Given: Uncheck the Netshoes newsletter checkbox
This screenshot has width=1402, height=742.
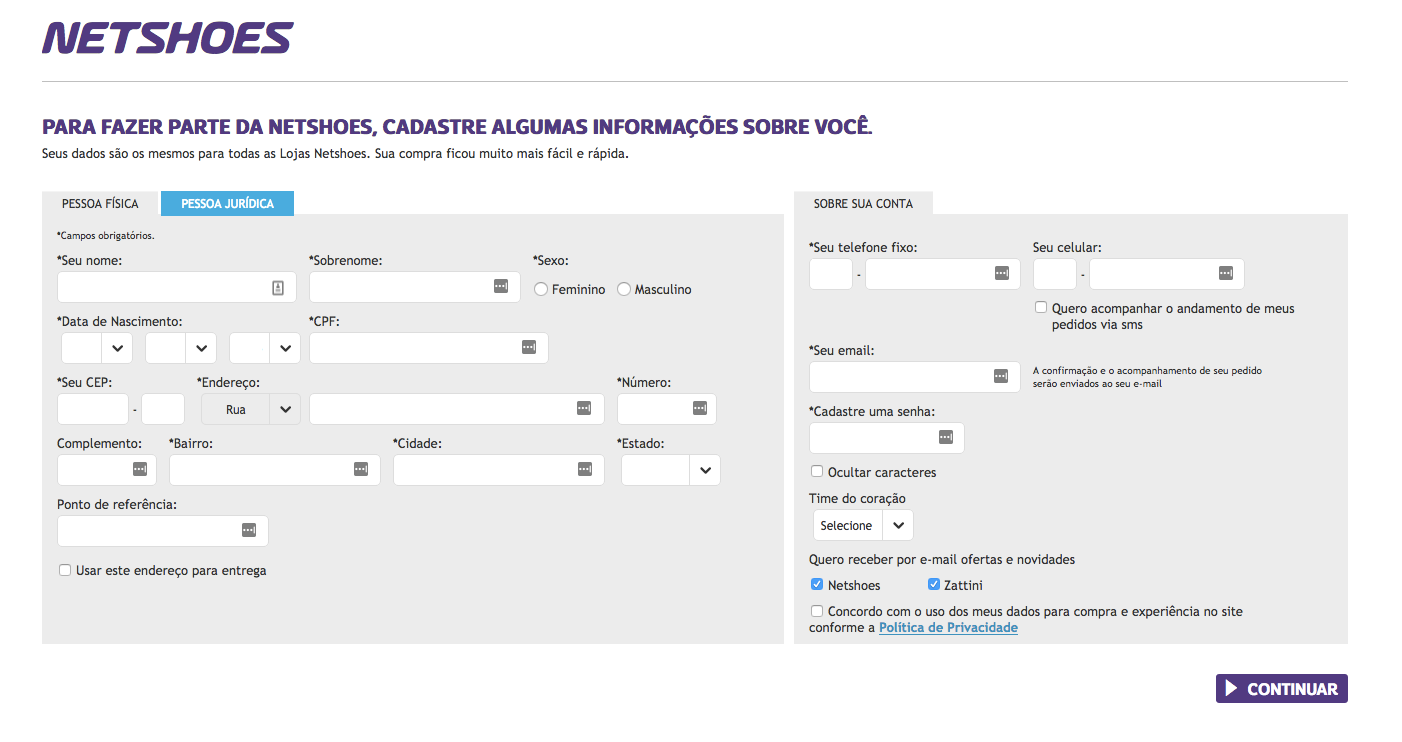Looking at the screenshot, I should [817, 584].
